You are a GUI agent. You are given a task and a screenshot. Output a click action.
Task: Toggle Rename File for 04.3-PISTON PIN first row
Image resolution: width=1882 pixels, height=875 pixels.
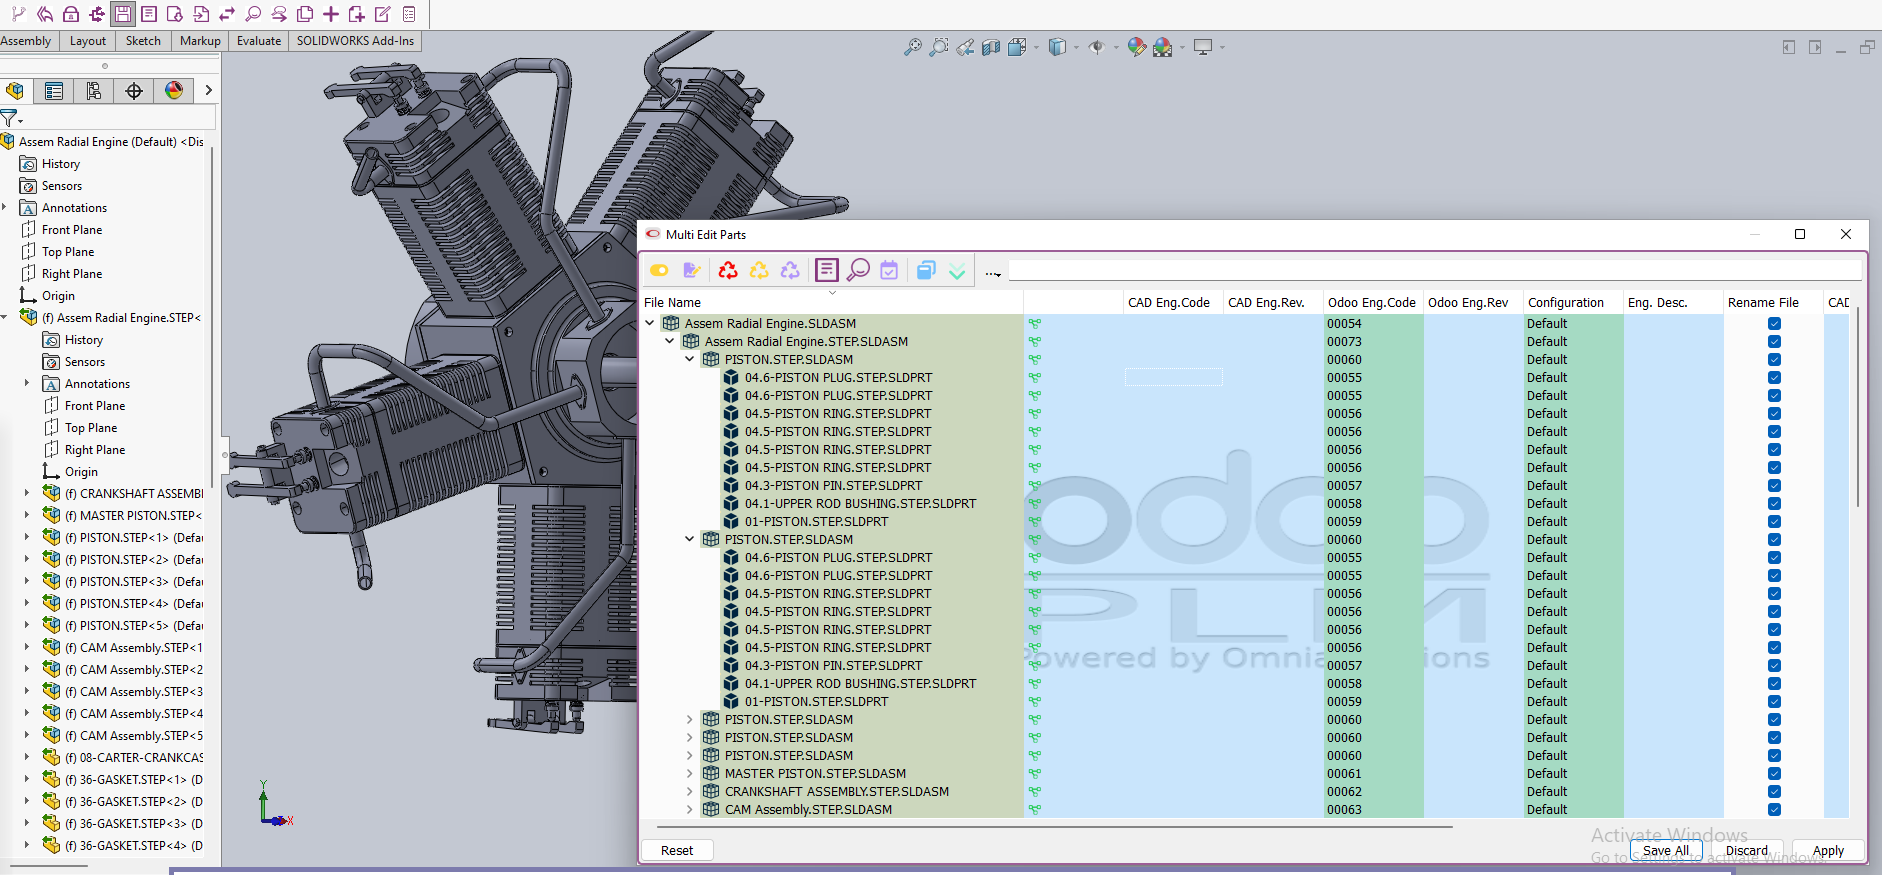(1774, 486)
